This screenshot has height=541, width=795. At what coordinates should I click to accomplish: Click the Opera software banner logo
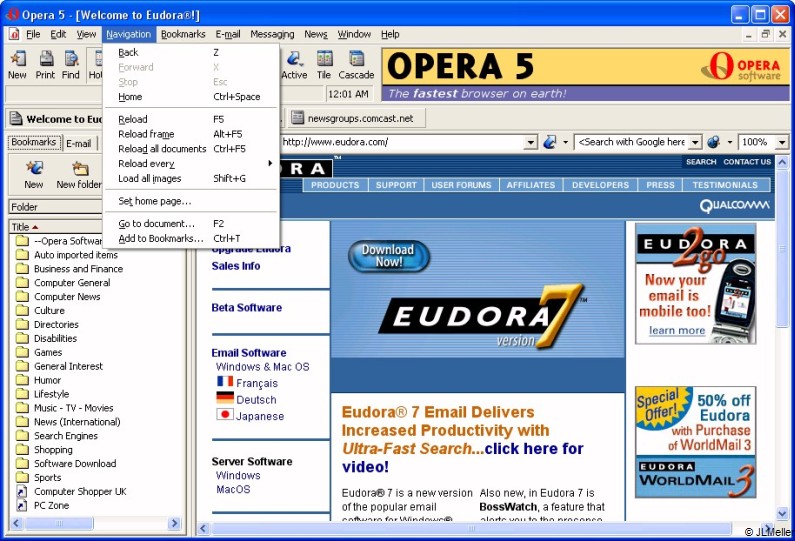[741, 66]
